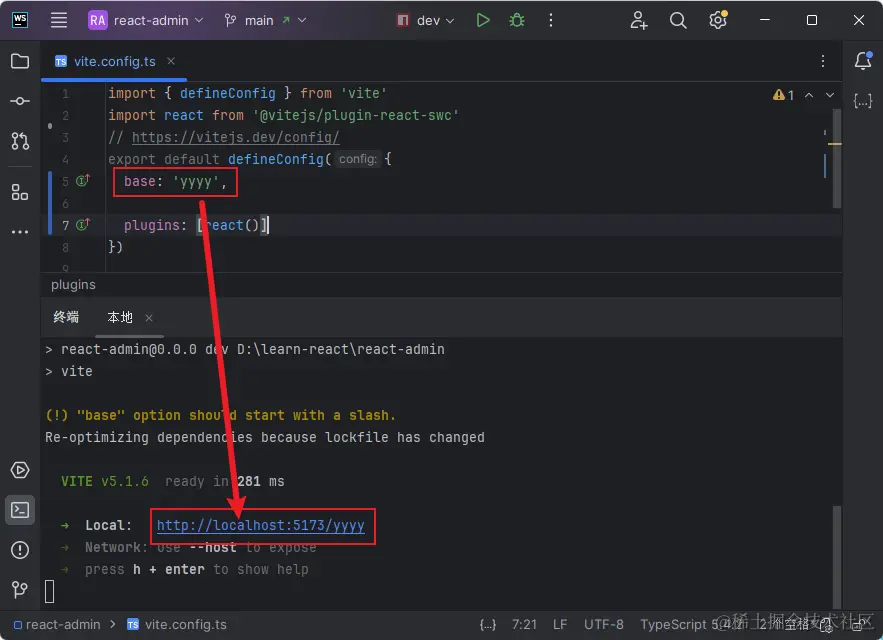Open more run actions menu
Image resolution: width=883 pixels, height=640 pixels.
coord(551,20)
